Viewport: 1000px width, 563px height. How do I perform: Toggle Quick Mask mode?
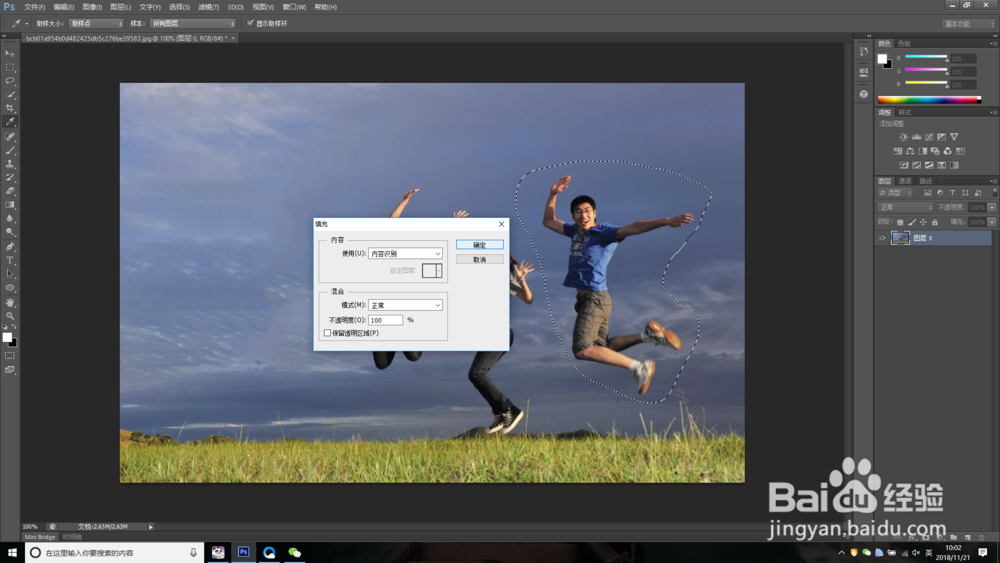(10, 356)
